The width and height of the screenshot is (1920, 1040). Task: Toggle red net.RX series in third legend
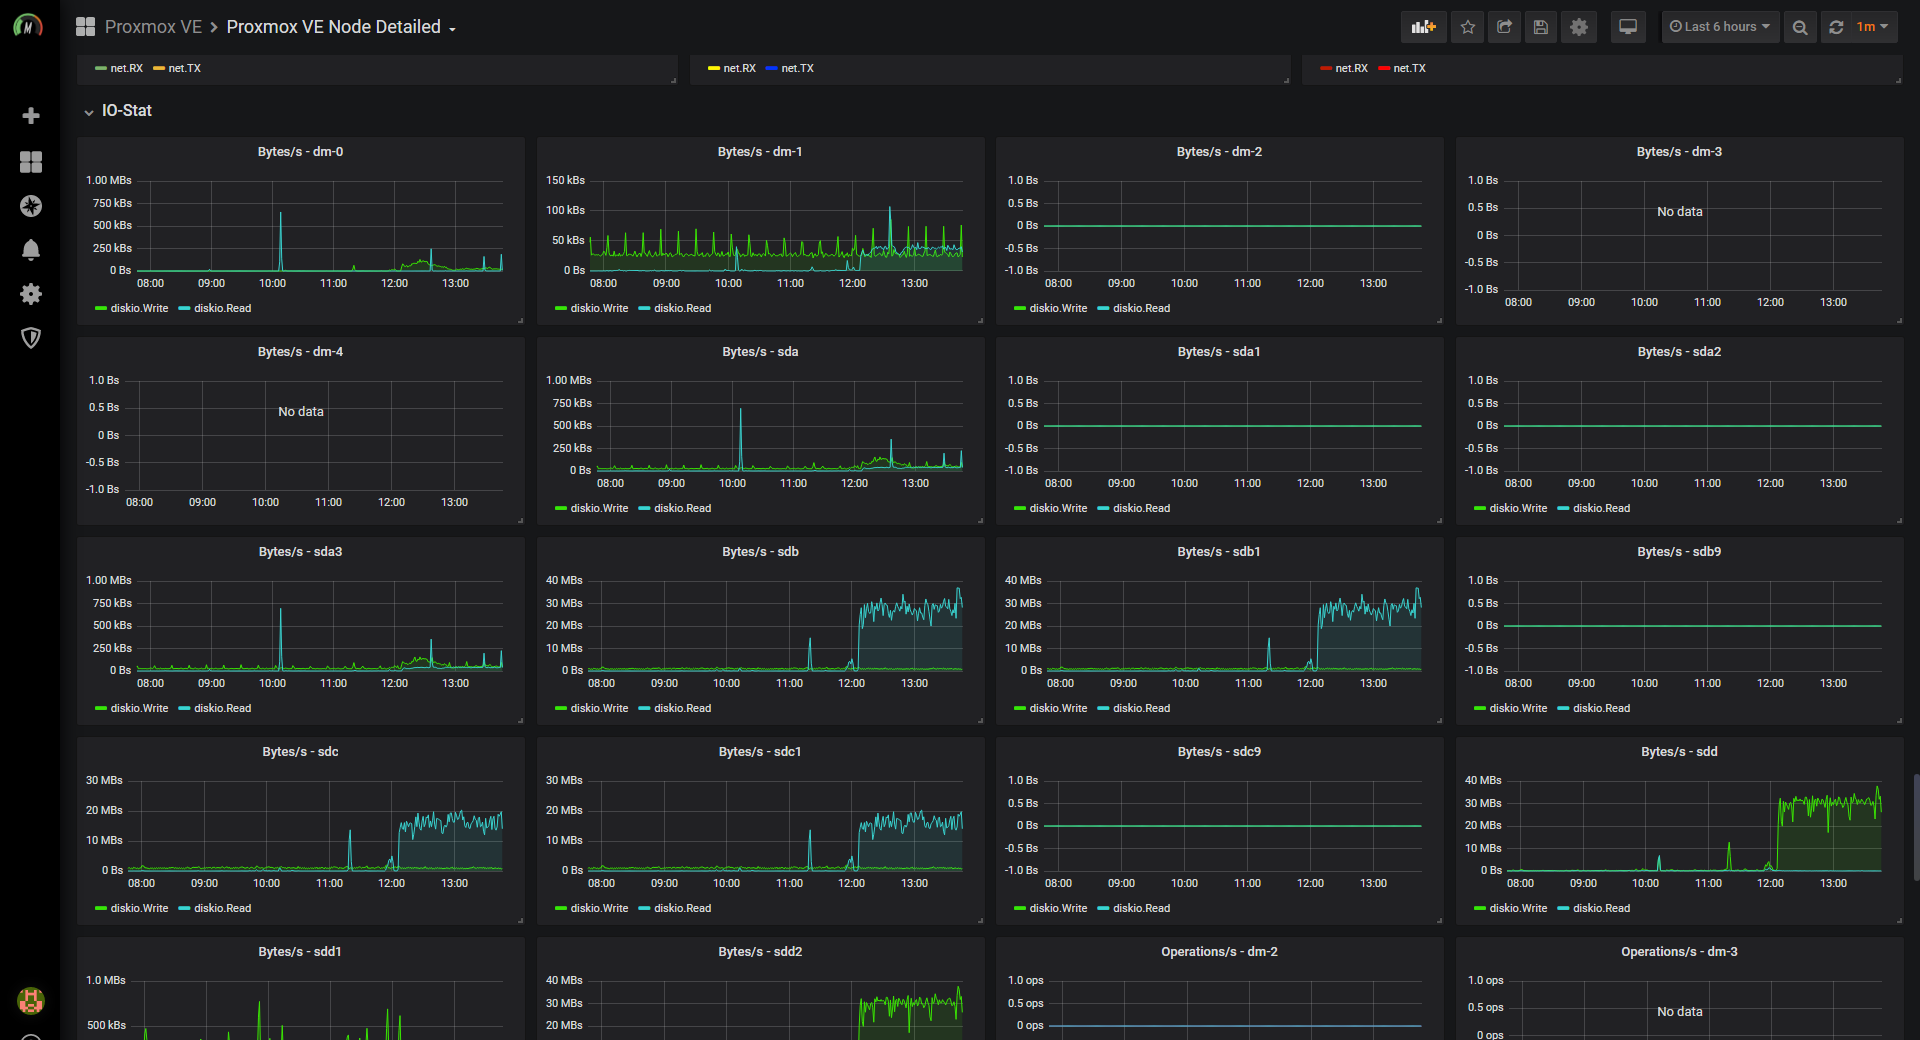[1351, 69]
